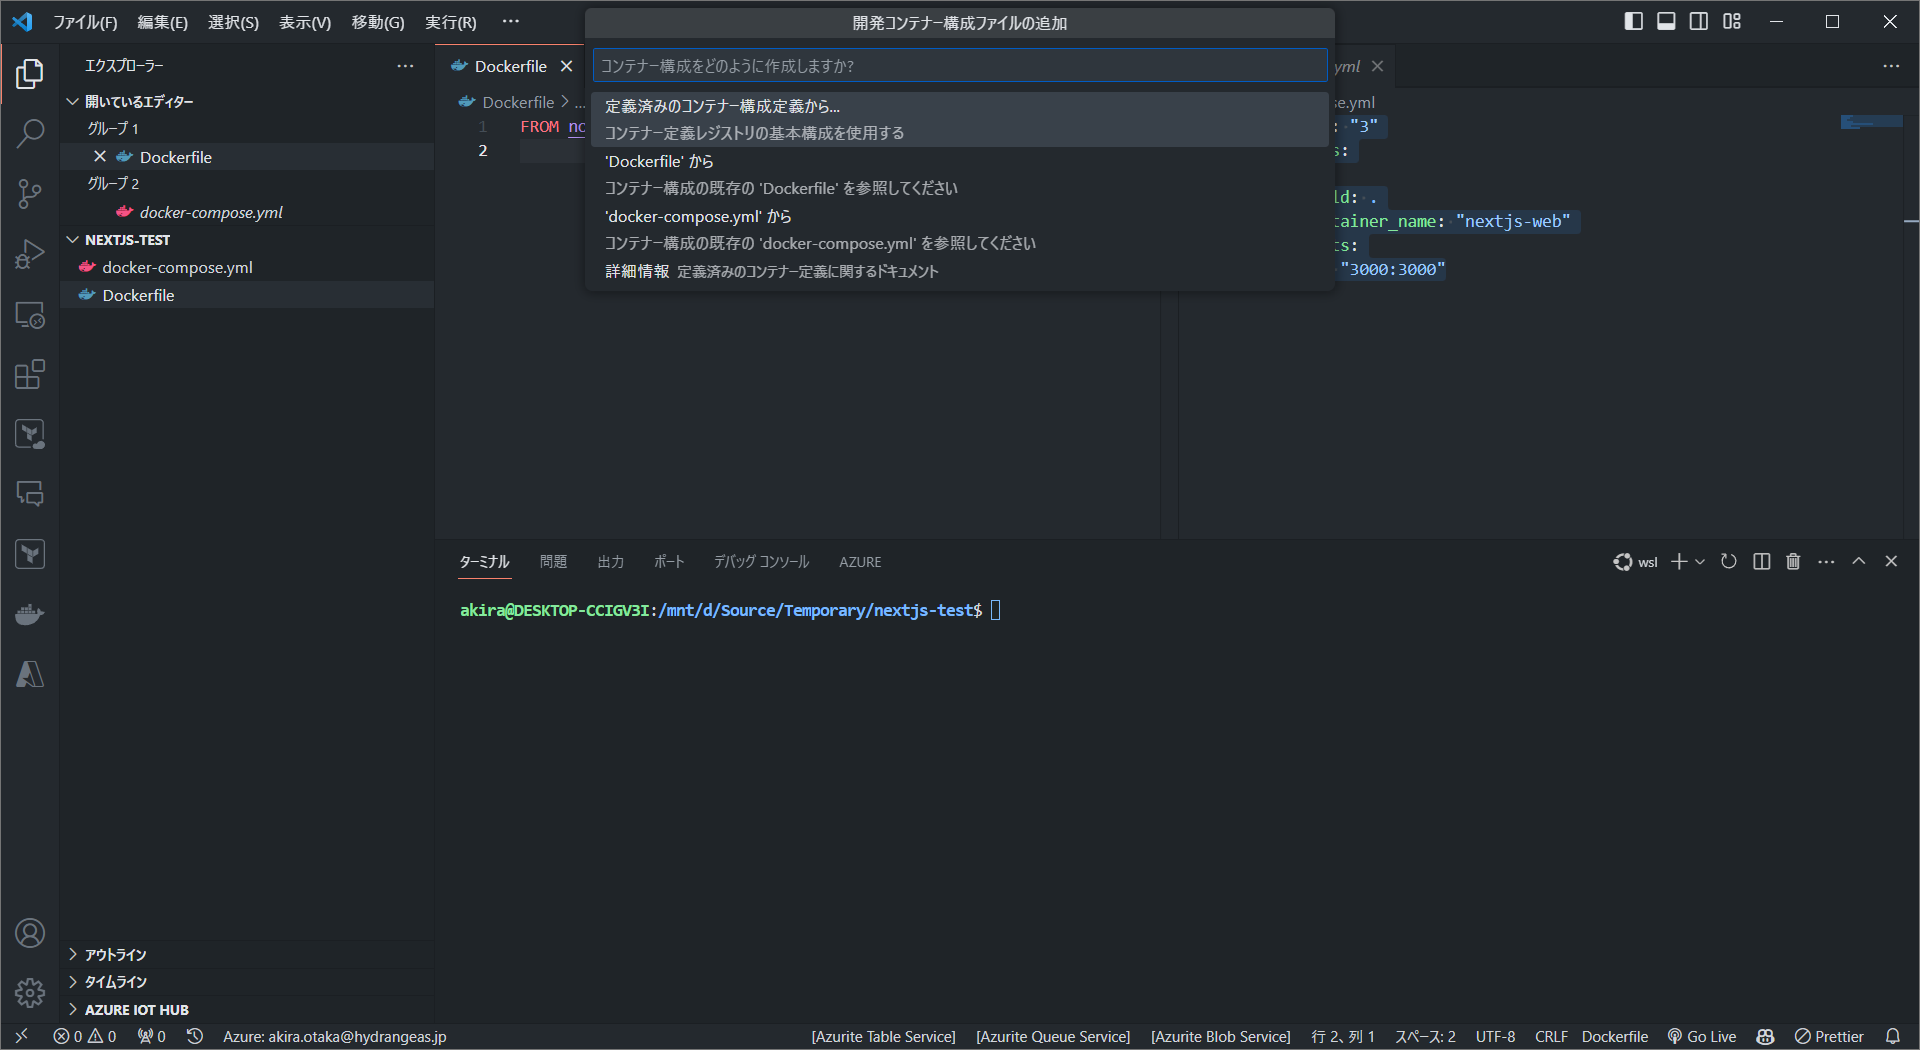The width and height of the screenshot is (1920, 1050).
Task: Open the Search view in activity bar
Action: click(30, 133)
